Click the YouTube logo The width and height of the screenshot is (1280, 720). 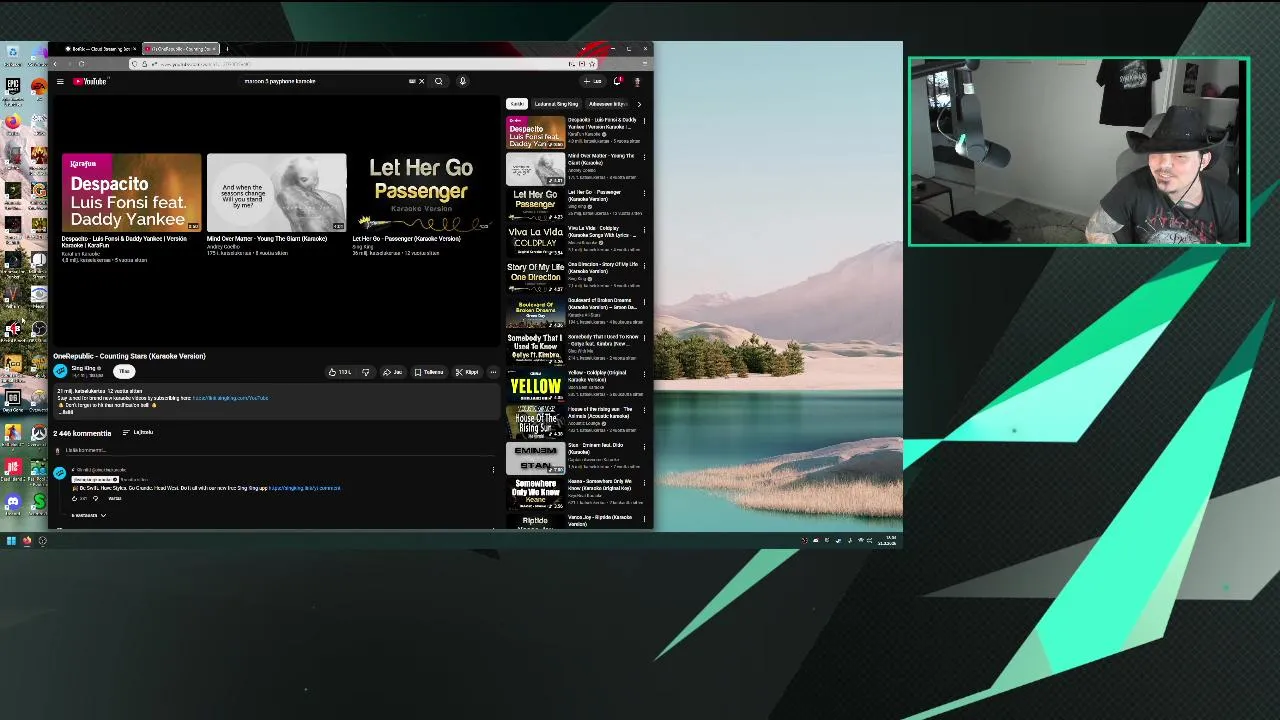89,81
